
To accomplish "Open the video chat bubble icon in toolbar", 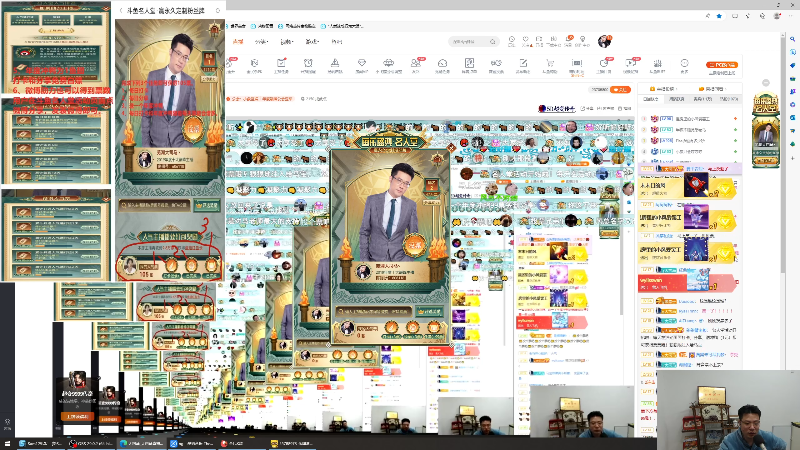I will click(x=631, y=63).
